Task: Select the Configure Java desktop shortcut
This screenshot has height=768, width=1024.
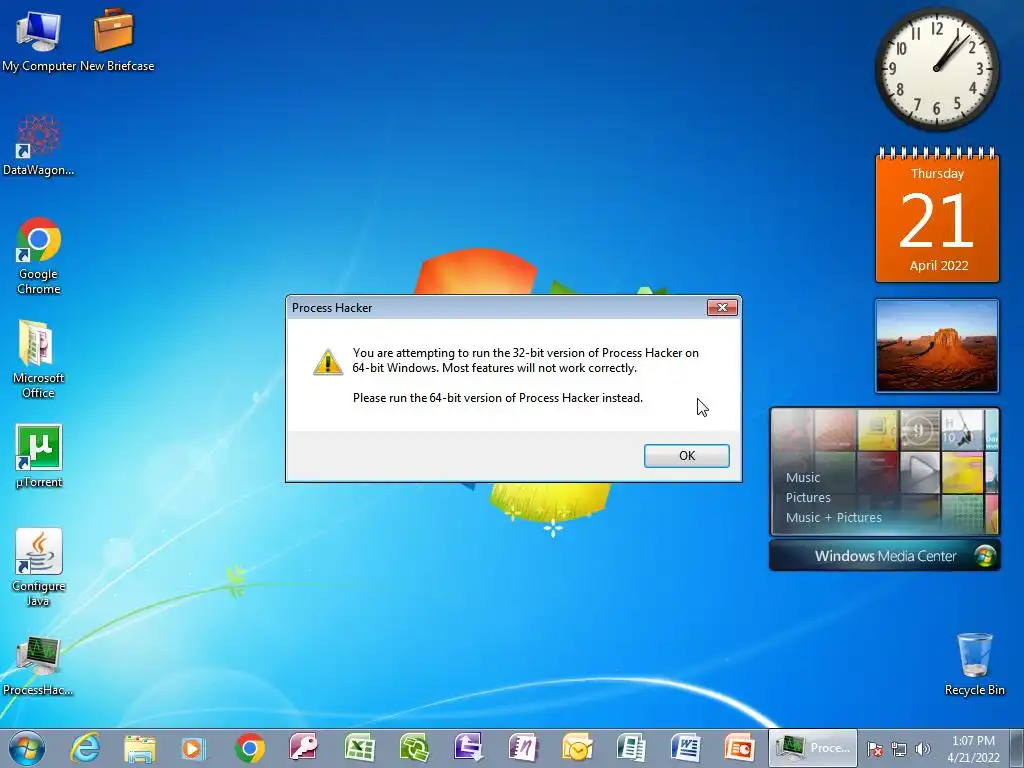Action: [x=39, y=567]
